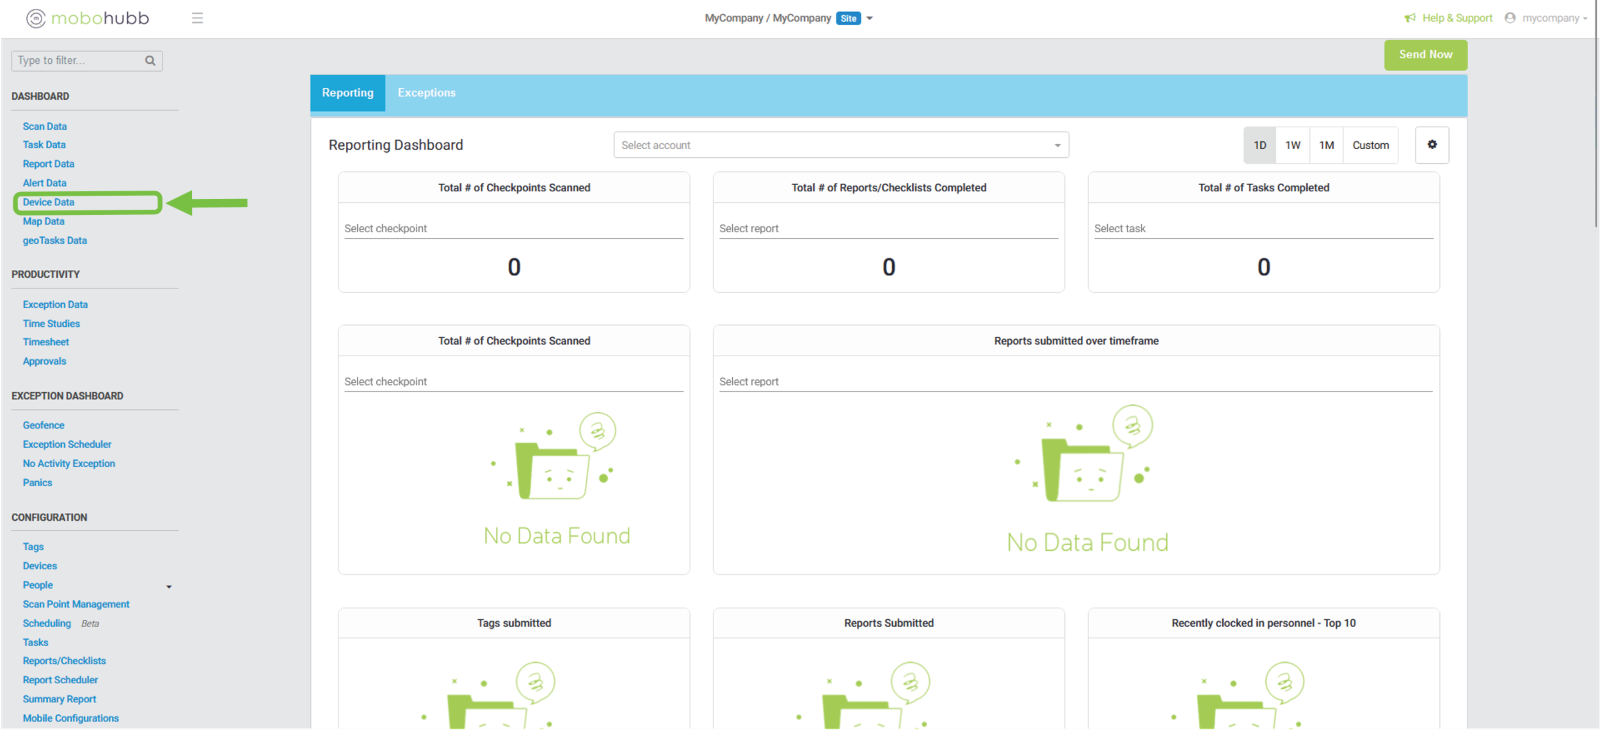Screen dimensions: 1600x730
Task: Click the Type to filter input field
Action: (78, 61)
